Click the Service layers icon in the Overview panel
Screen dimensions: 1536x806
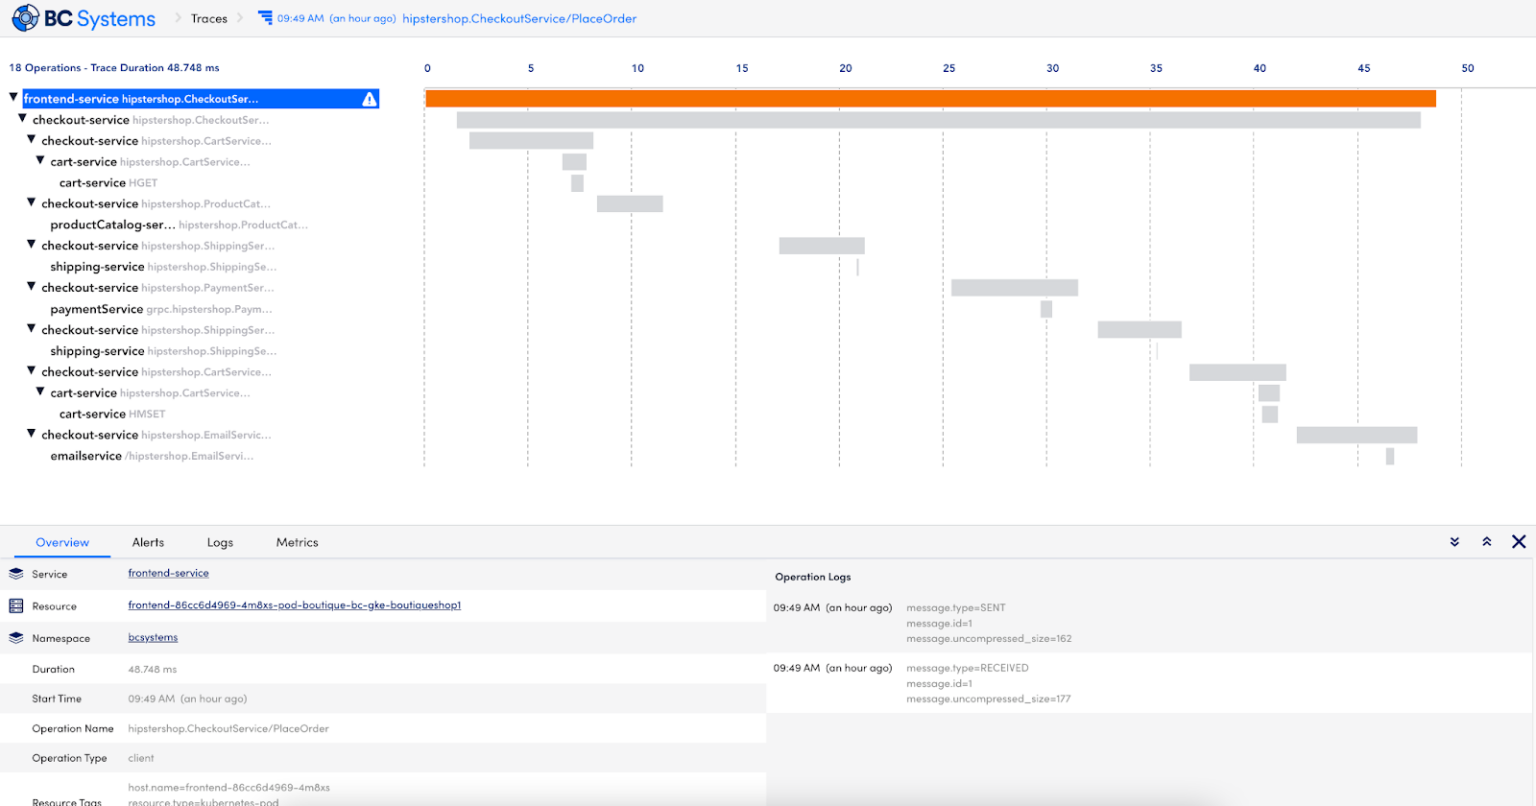(x=14, y=573)
